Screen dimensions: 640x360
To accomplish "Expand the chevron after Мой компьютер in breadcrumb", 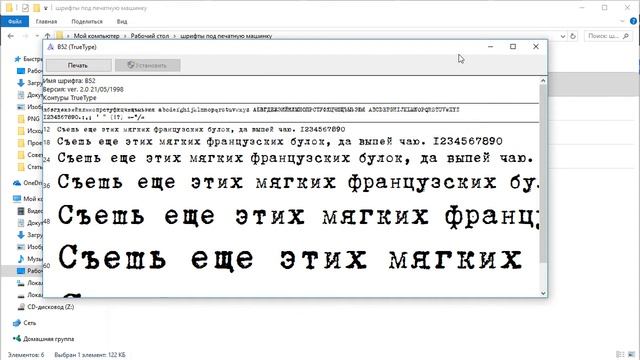I will pyautogui.click(x=125, y=36).
